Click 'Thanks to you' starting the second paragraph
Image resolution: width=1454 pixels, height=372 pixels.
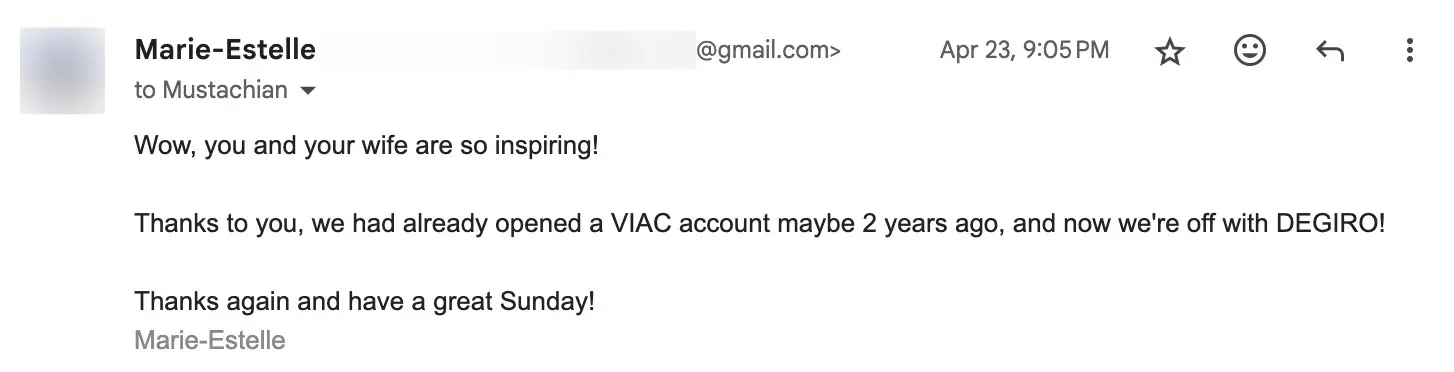(218, 224)
